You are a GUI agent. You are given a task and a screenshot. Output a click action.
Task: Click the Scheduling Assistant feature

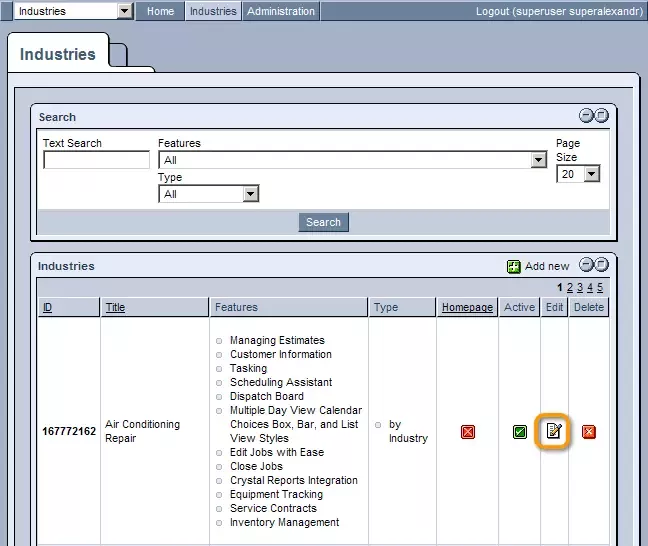pyautogui.click(x=281, y=382)
